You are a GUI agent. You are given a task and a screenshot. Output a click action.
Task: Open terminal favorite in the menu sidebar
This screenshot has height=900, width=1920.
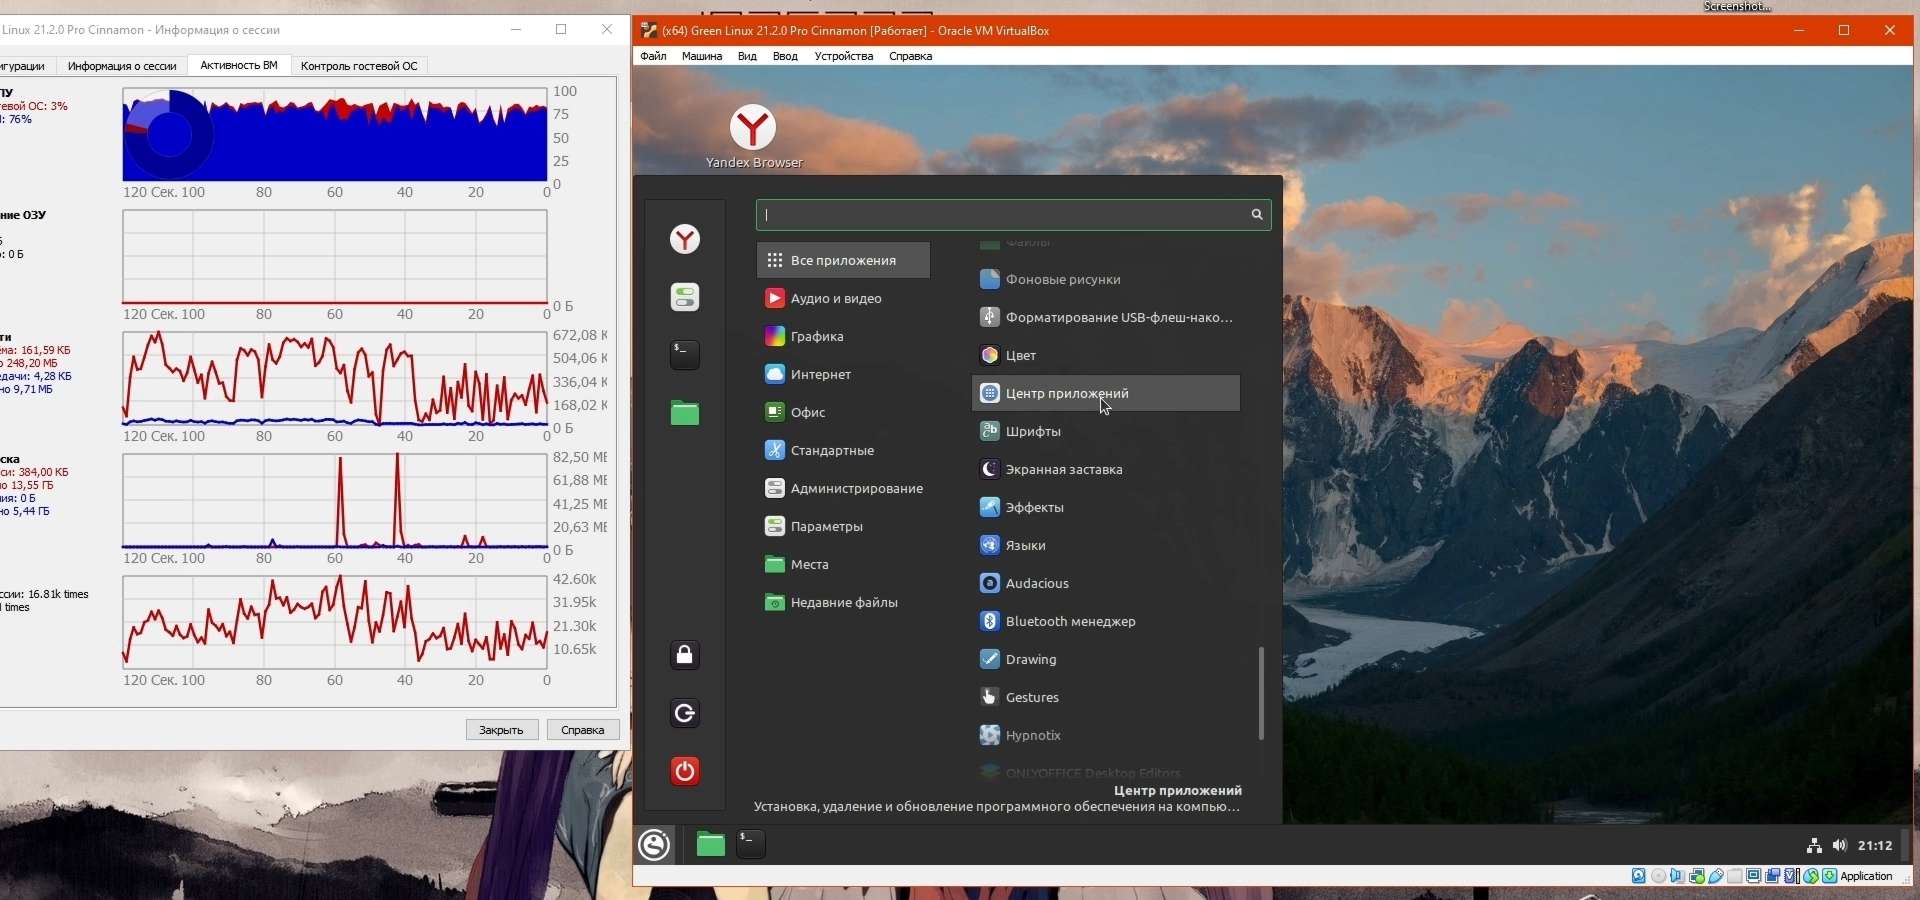[685, 355]
